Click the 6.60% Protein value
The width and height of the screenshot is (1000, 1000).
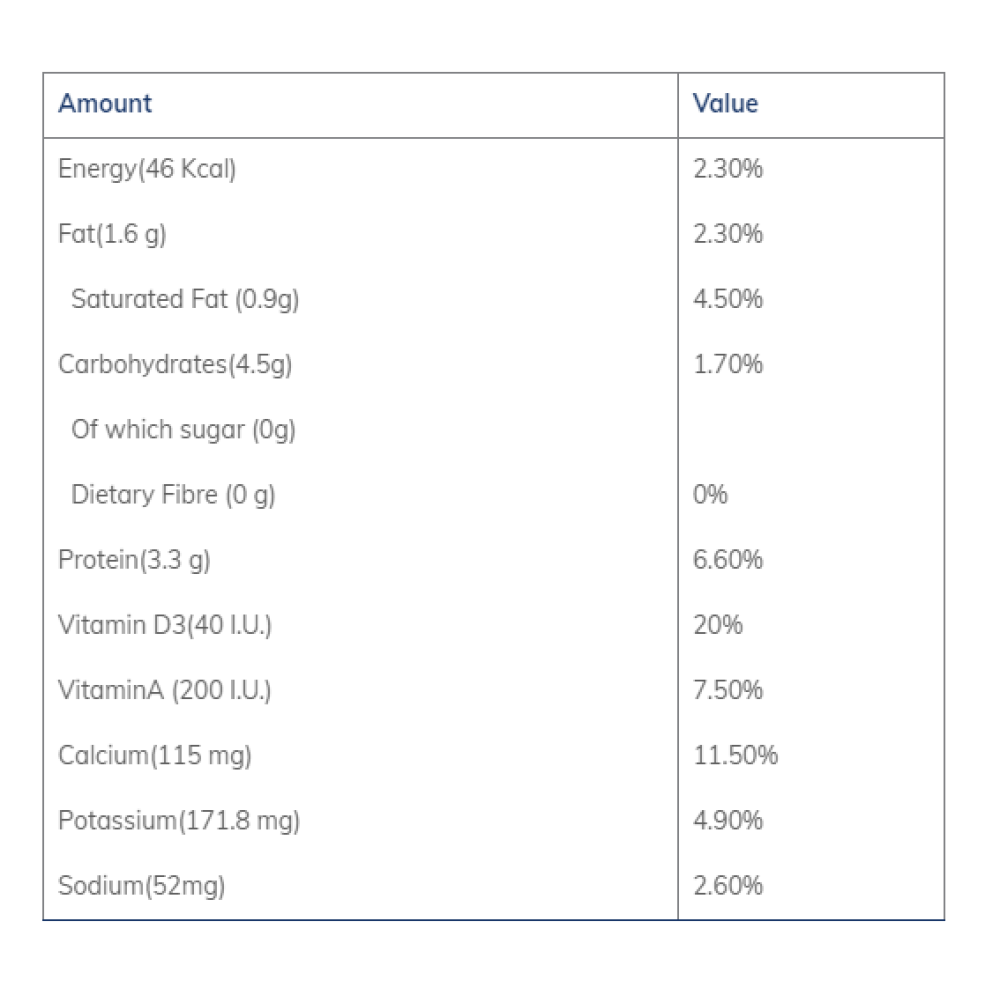click(x=728, y=560)
